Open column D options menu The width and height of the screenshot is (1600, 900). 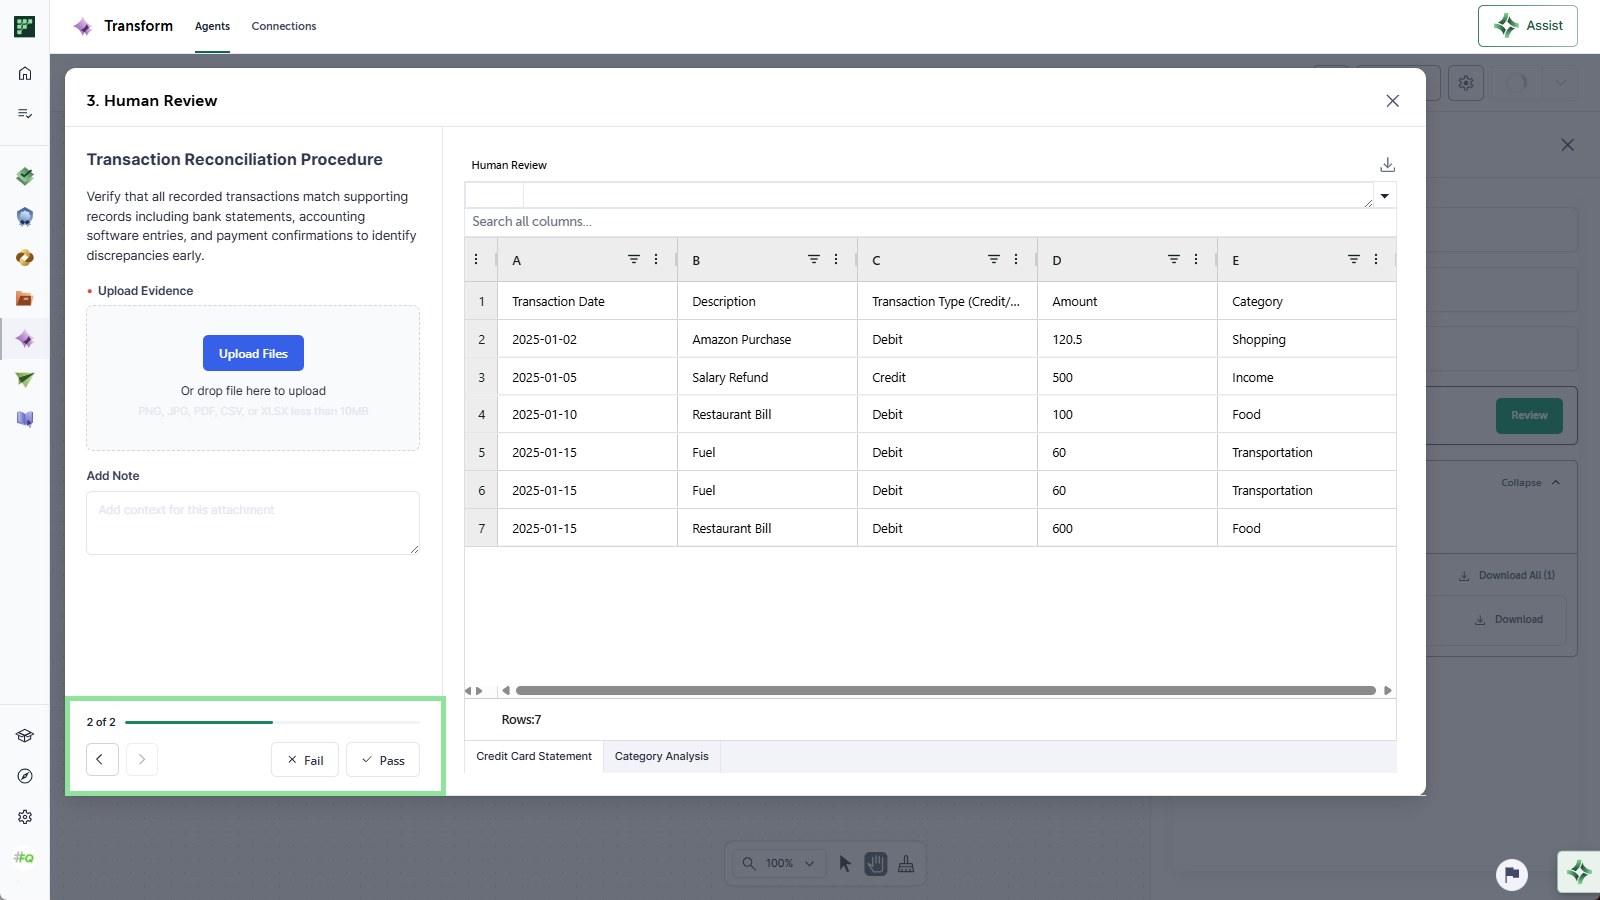1196,259
